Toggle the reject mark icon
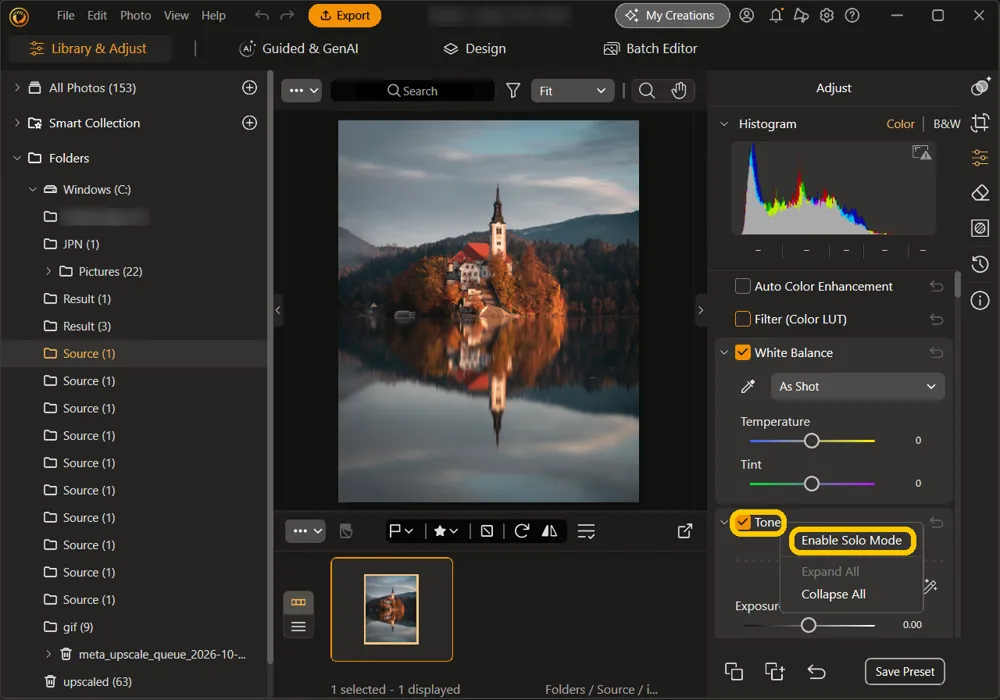 tap(487, 531)
